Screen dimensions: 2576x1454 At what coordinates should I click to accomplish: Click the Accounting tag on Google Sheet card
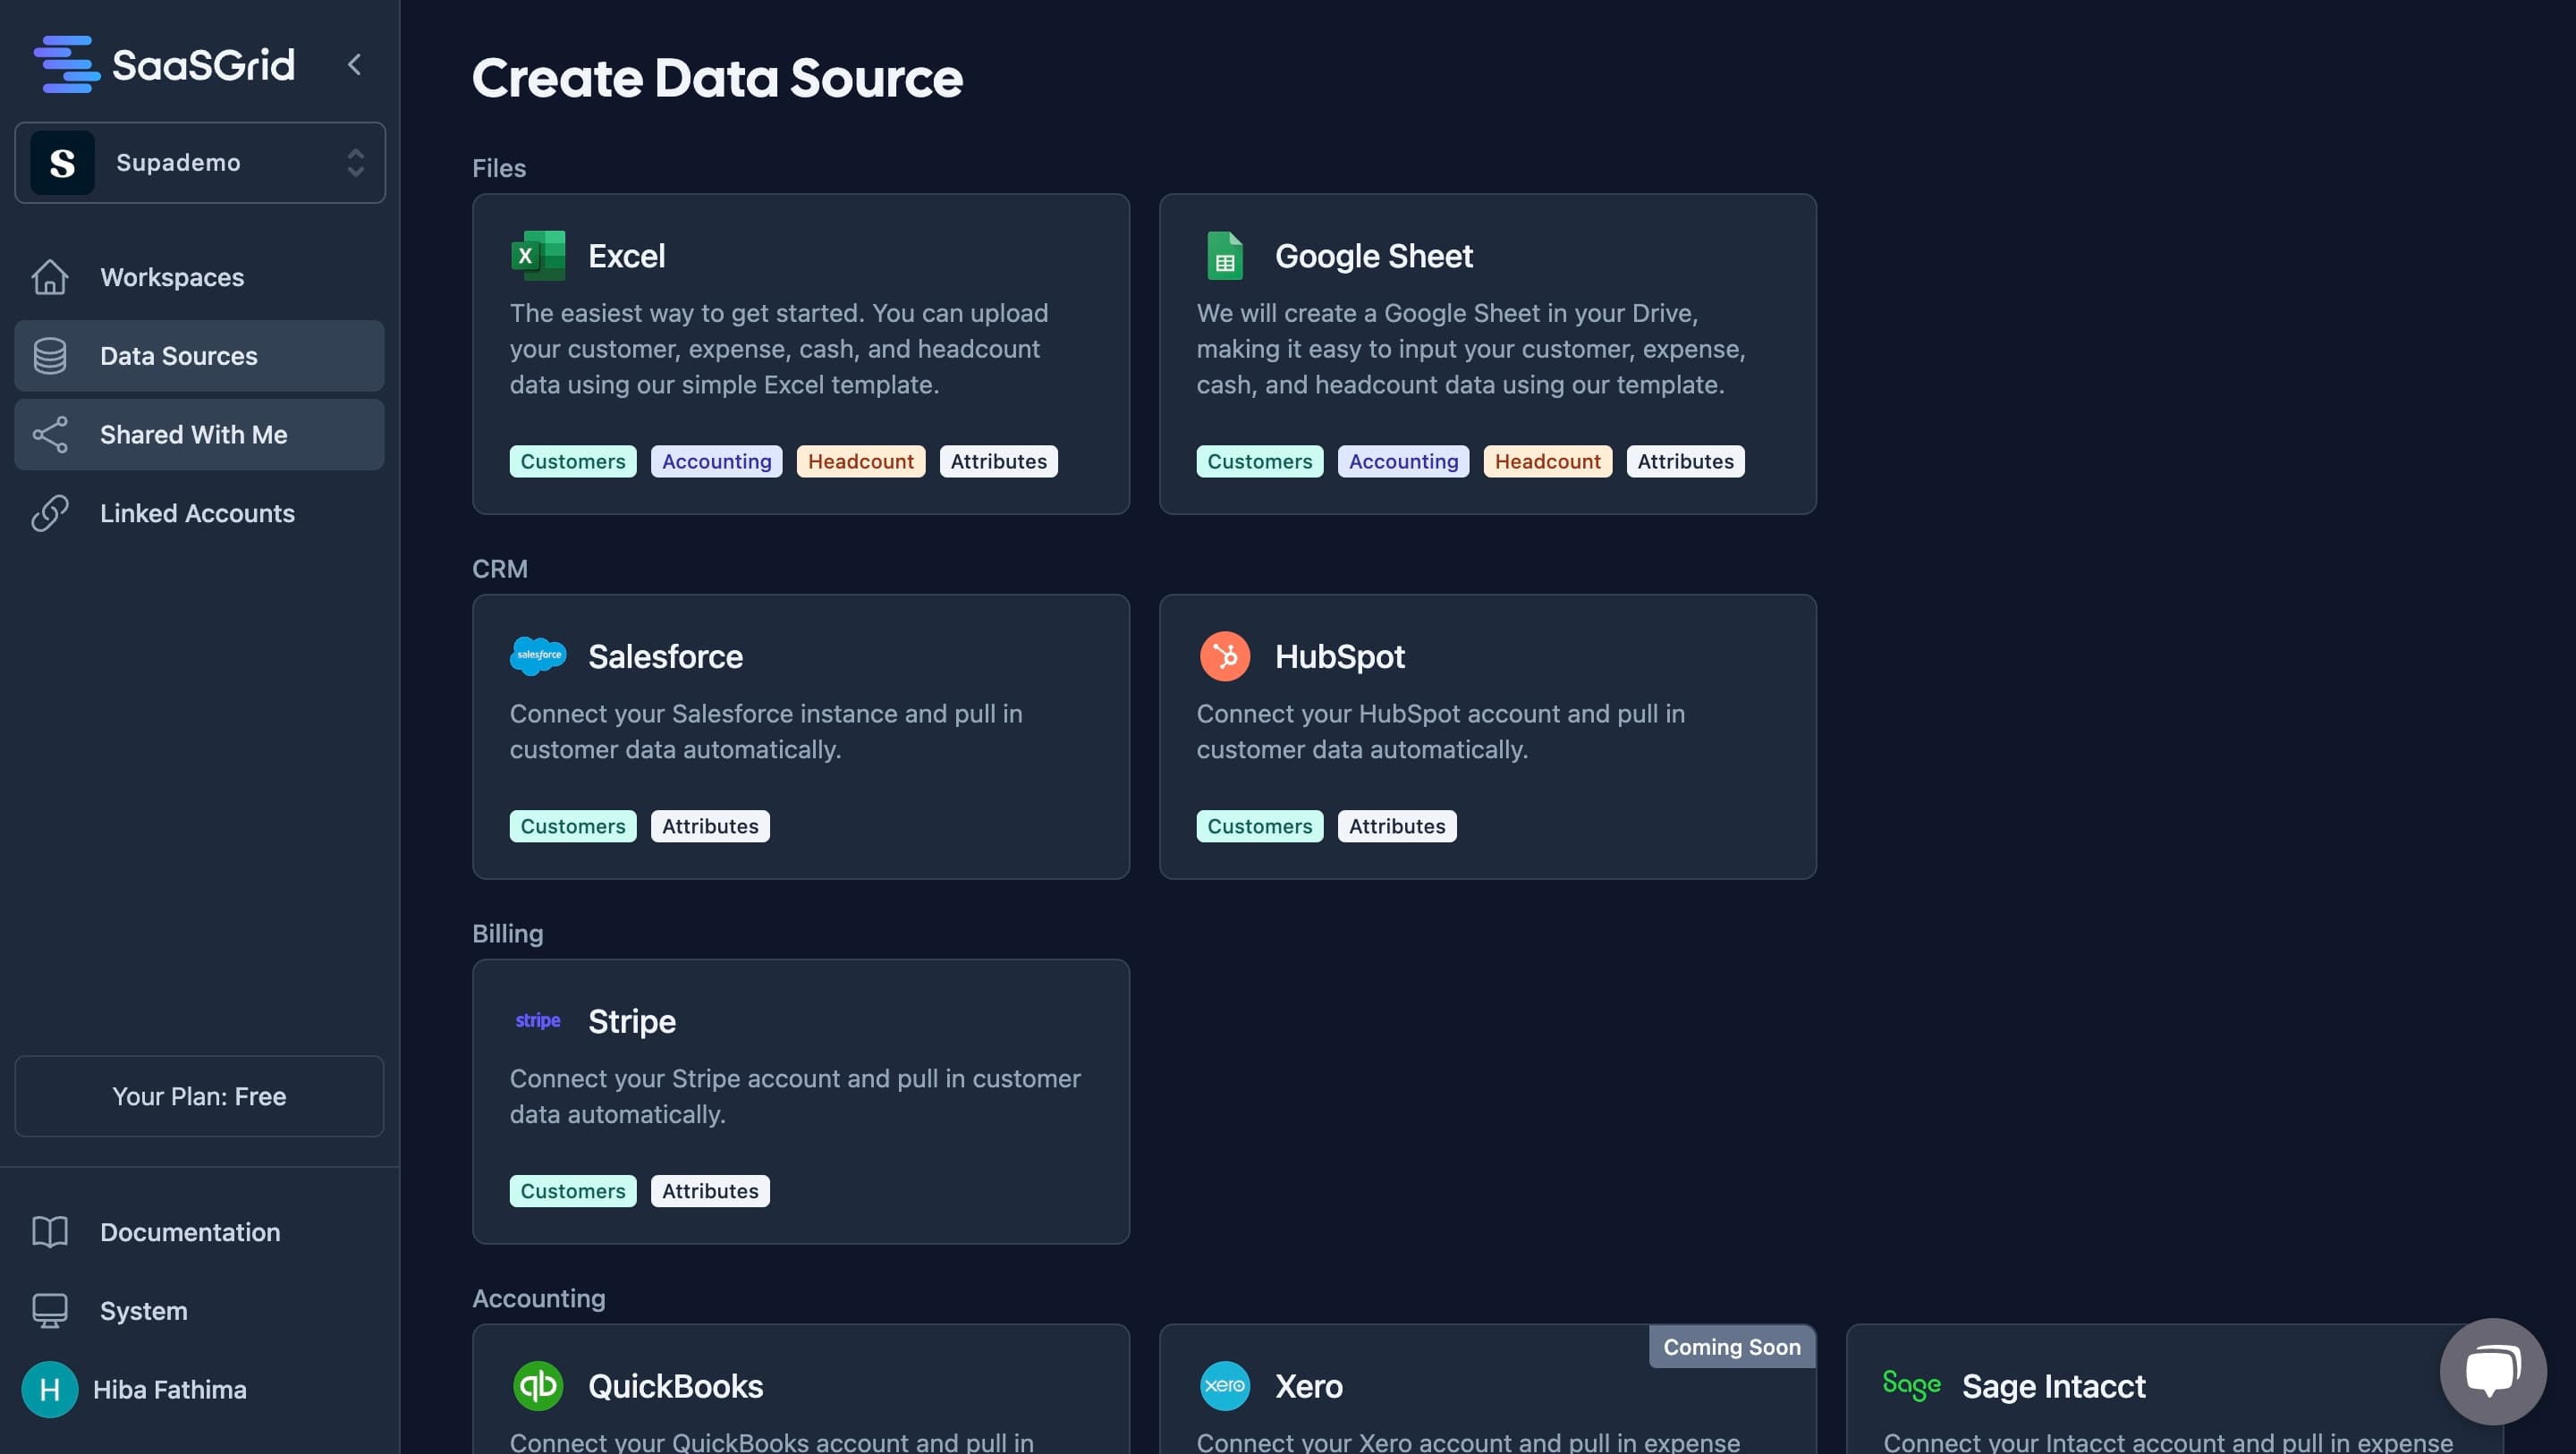pyautogui.click(x=1404, y=462)
